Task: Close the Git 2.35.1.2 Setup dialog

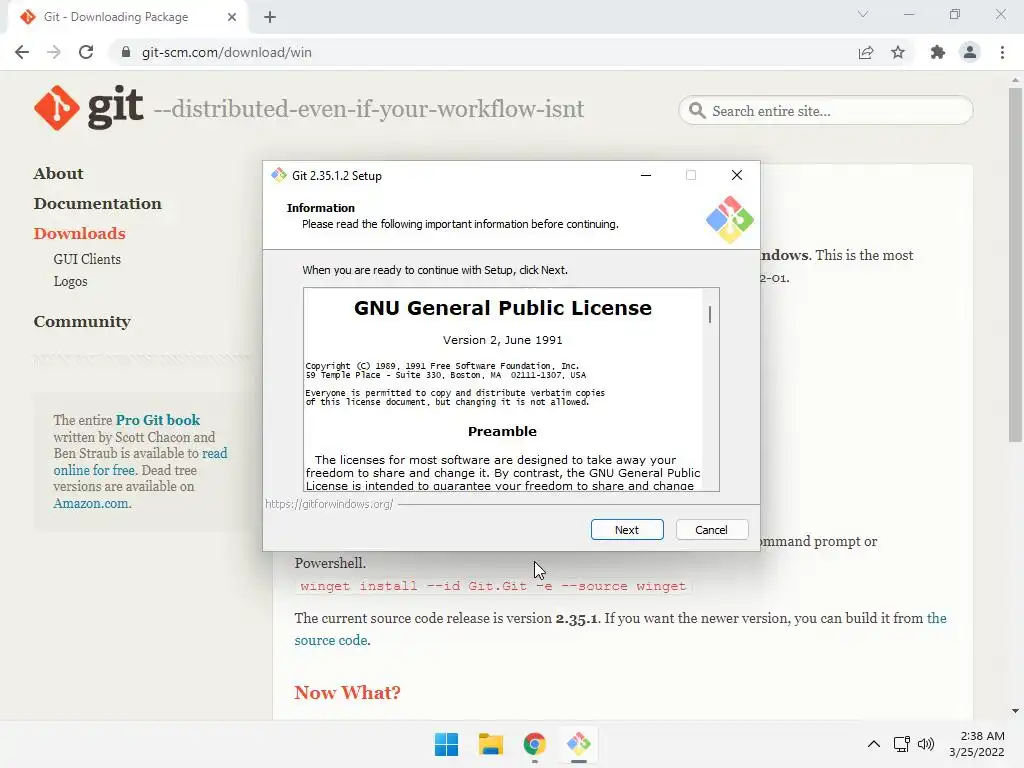Action: pos(737,175)
